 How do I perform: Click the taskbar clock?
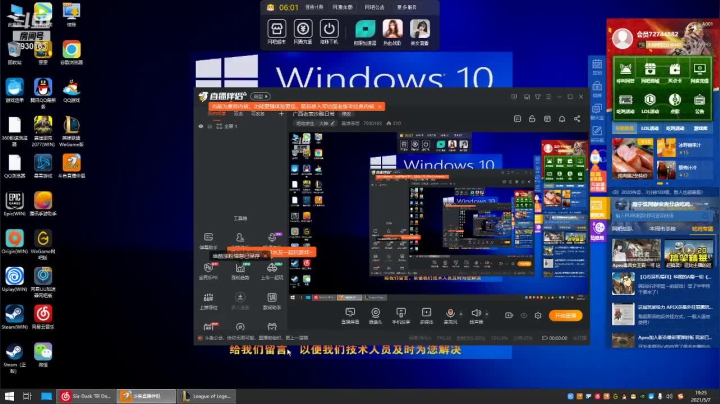click(x=701, y=396)
